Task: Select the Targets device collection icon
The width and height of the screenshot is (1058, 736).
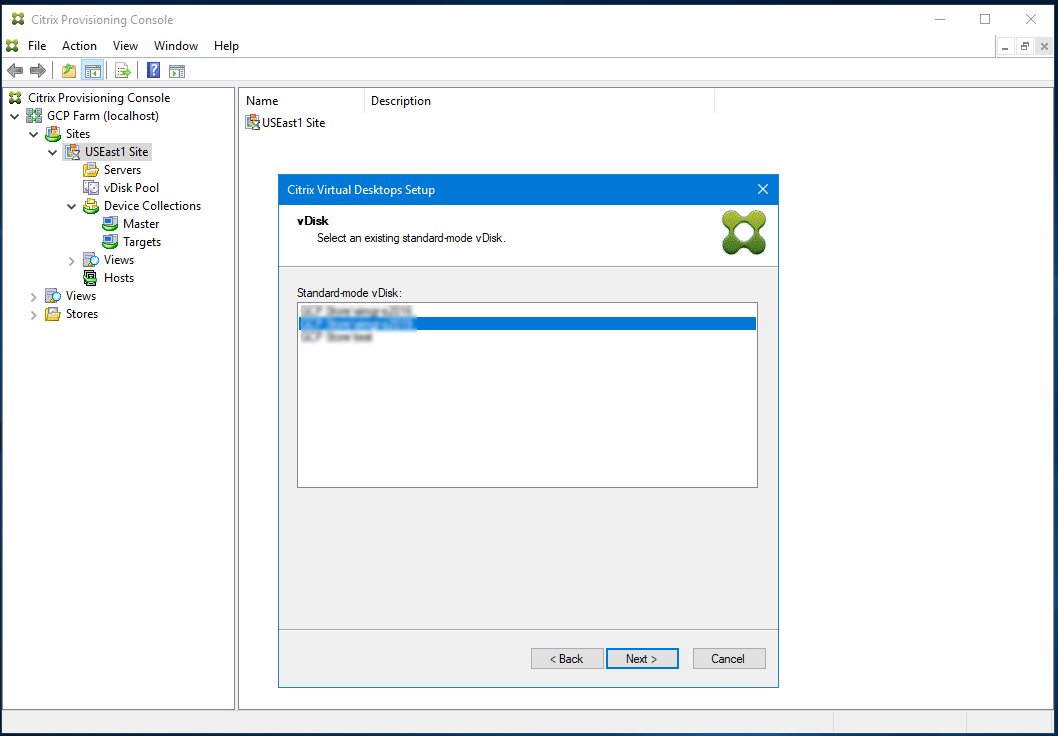Action: [108, 241]
